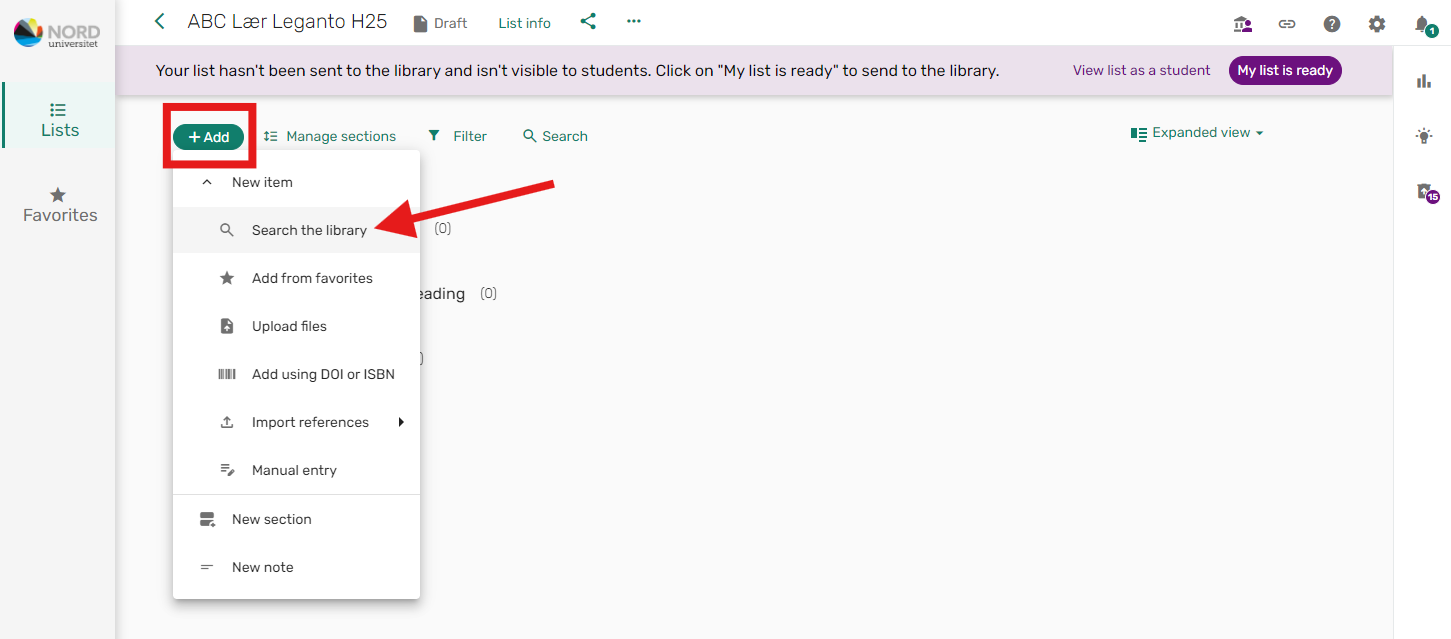Viewport: 1451px width, 639px height.
Task: Click the back arrow beside list title
Action: pyautogui.click(x=160, y=21)
